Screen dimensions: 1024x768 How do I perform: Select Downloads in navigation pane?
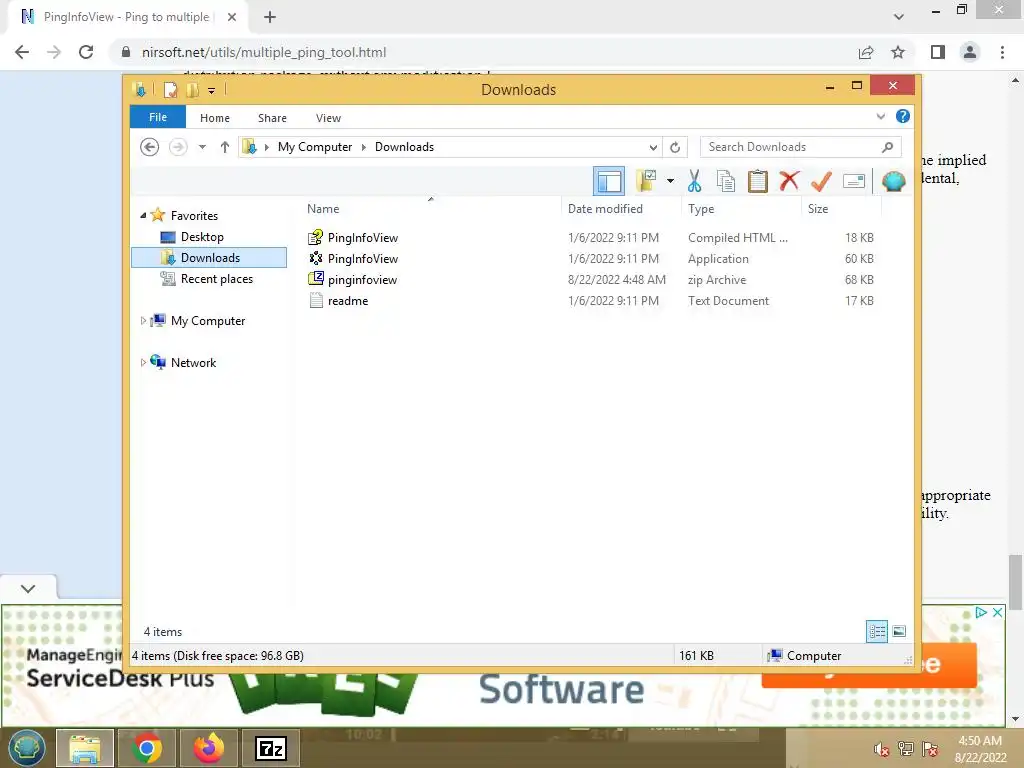point(209,257)
